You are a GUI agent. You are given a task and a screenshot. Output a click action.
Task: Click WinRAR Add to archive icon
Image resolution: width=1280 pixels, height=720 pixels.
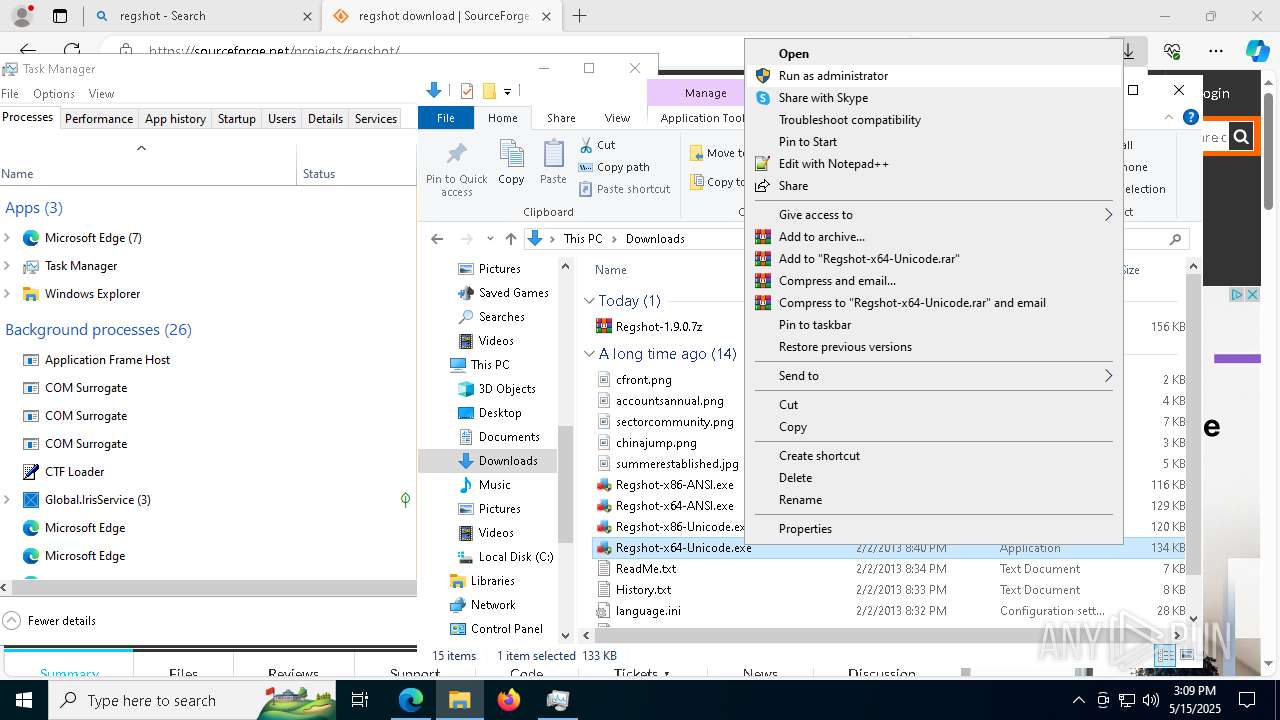click(763, 237)
